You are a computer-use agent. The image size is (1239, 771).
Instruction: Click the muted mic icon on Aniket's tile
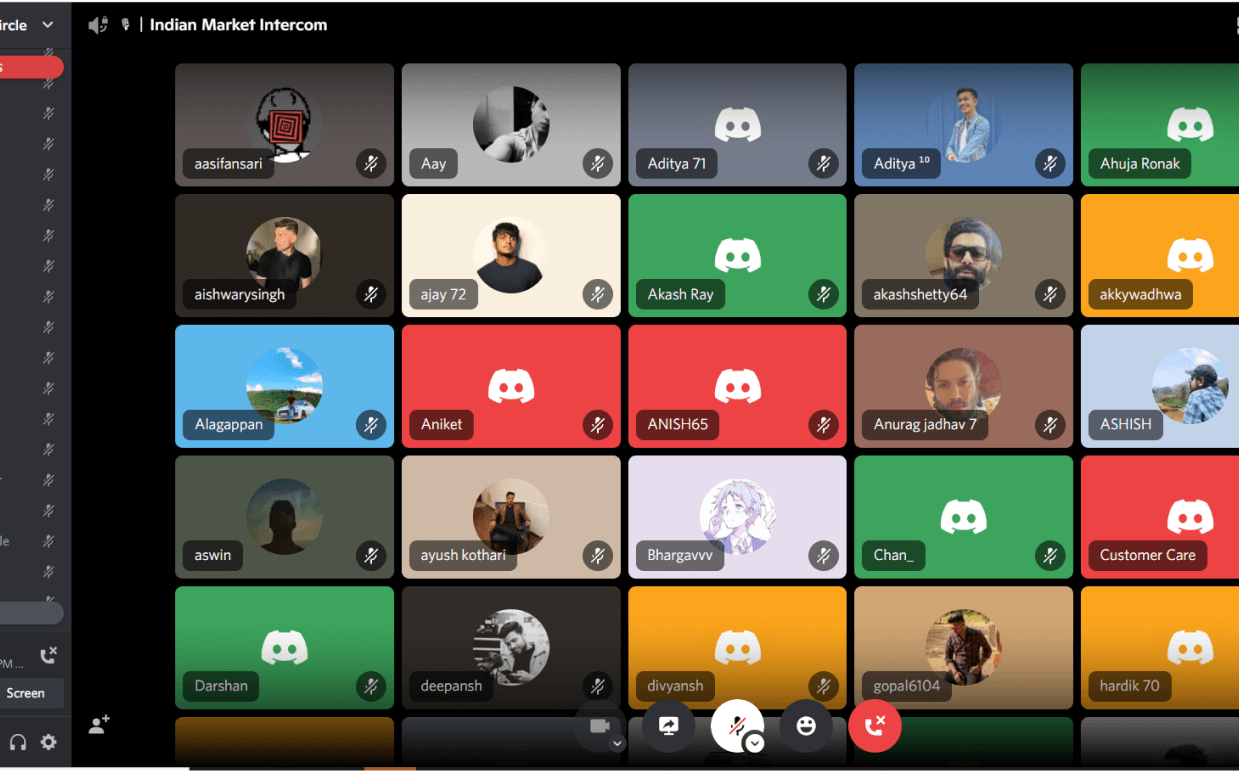point(597,424)
